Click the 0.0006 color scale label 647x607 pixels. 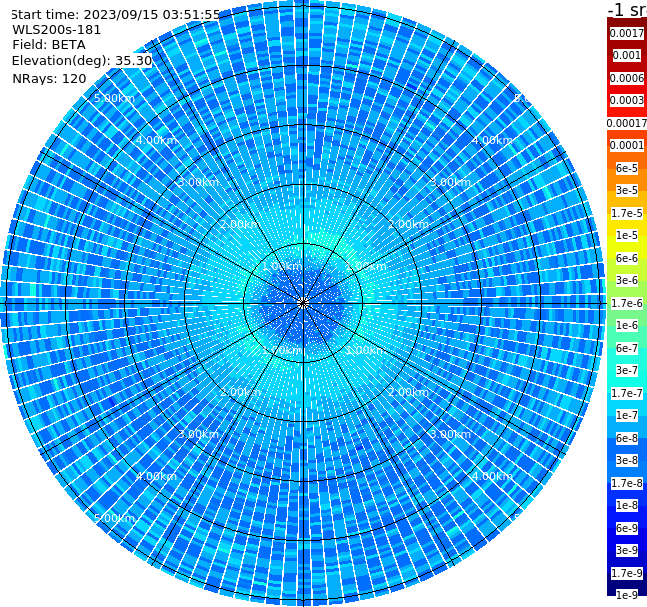click(627, 78)
